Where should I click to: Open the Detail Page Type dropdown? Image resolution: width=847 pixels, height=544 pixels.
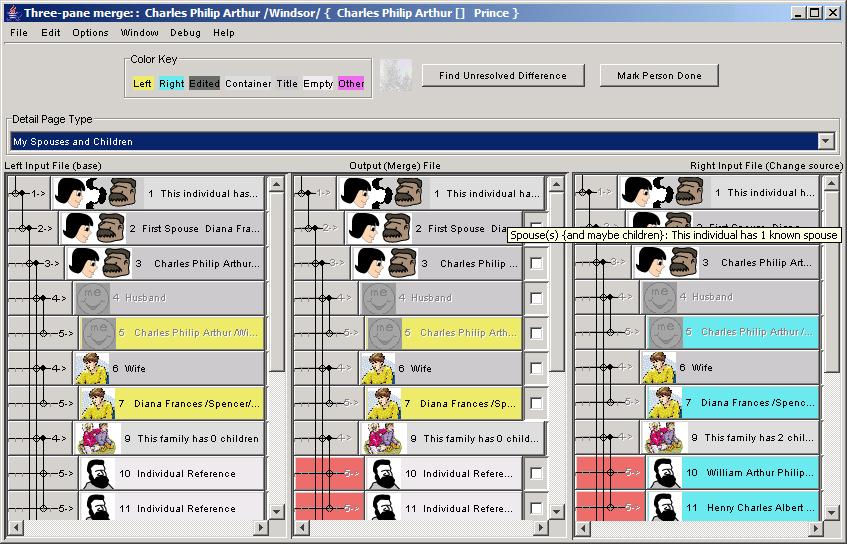pyautogui.click(x=825, y=142)
